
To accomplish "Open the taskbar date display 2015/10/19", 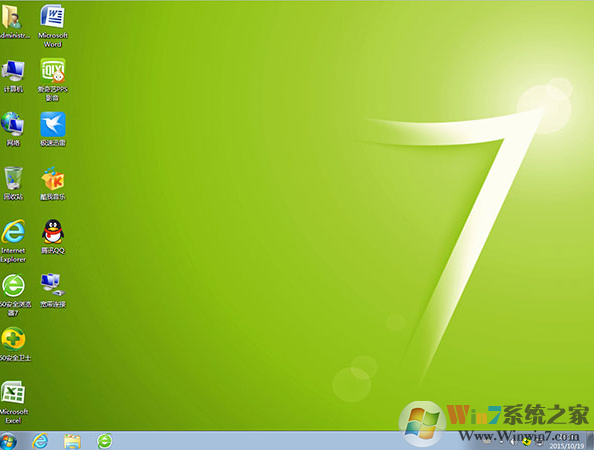I will coord(566,445).
